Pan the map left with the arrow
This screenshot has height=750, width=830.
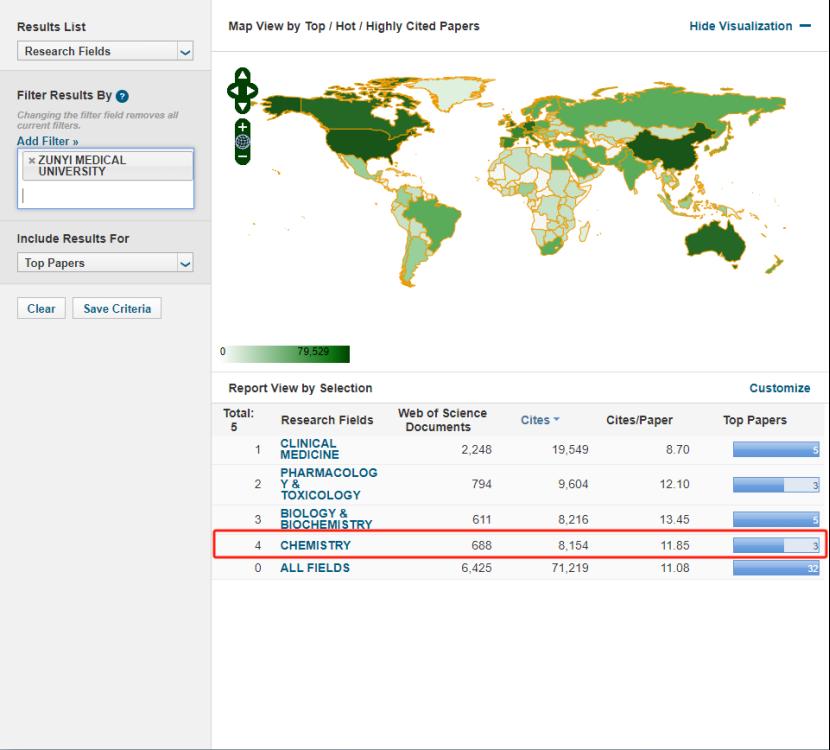click(233, 91)
